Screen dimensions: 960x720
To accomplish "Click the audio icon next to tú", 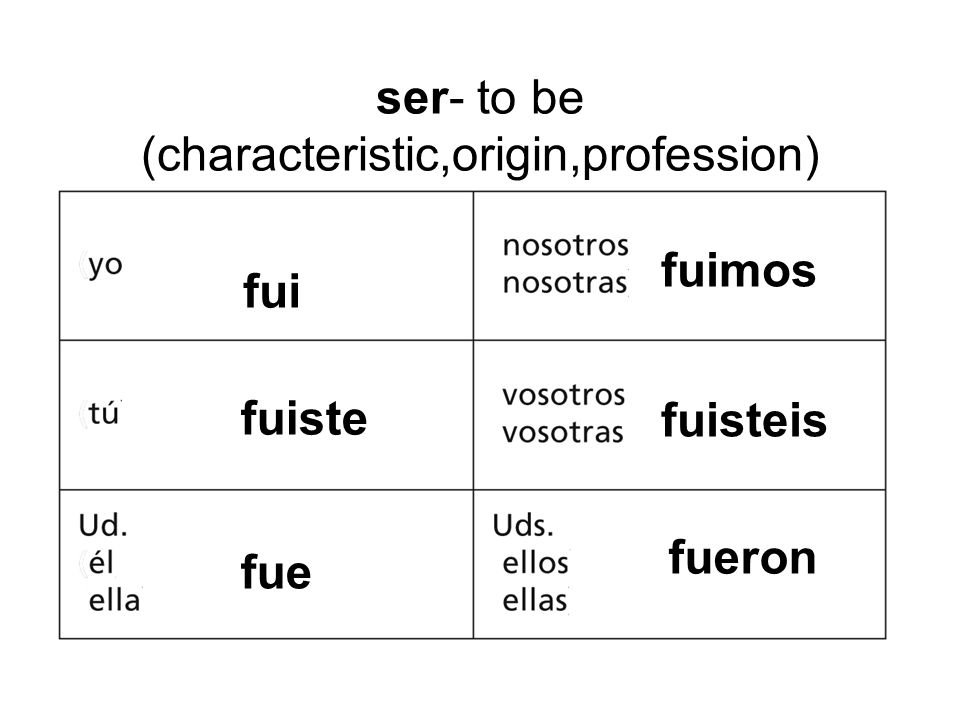I will pyautogui.click(x=84, y=414).
